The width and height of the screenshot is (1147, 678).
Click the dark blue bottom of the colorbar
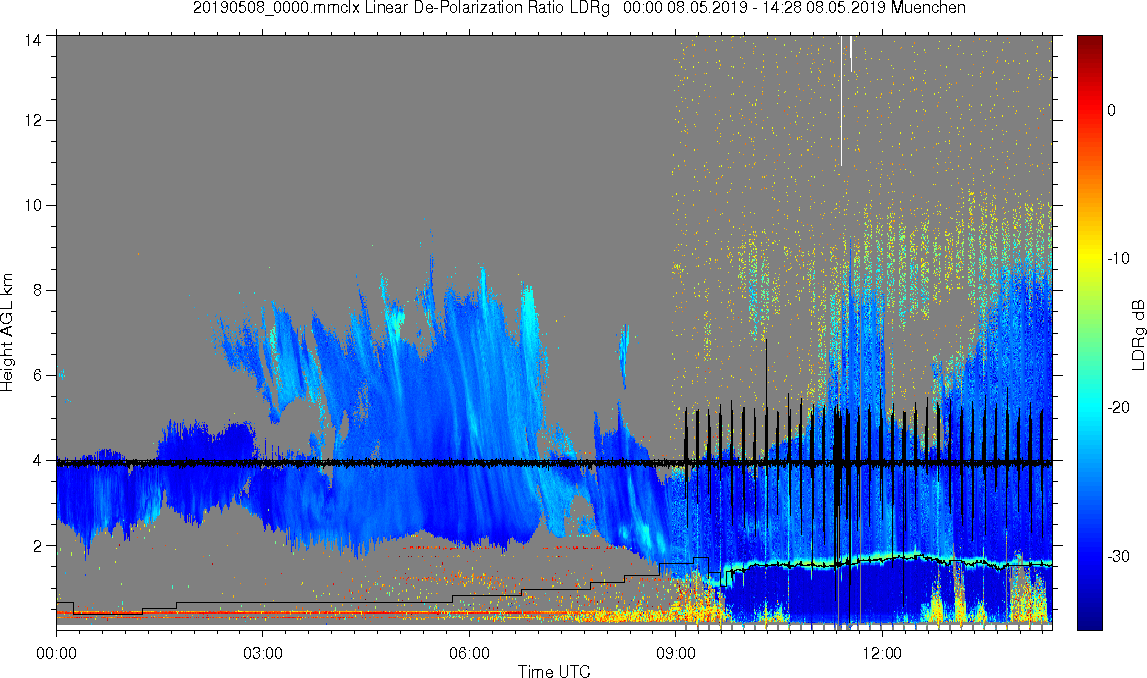[x=1090, y=618]
